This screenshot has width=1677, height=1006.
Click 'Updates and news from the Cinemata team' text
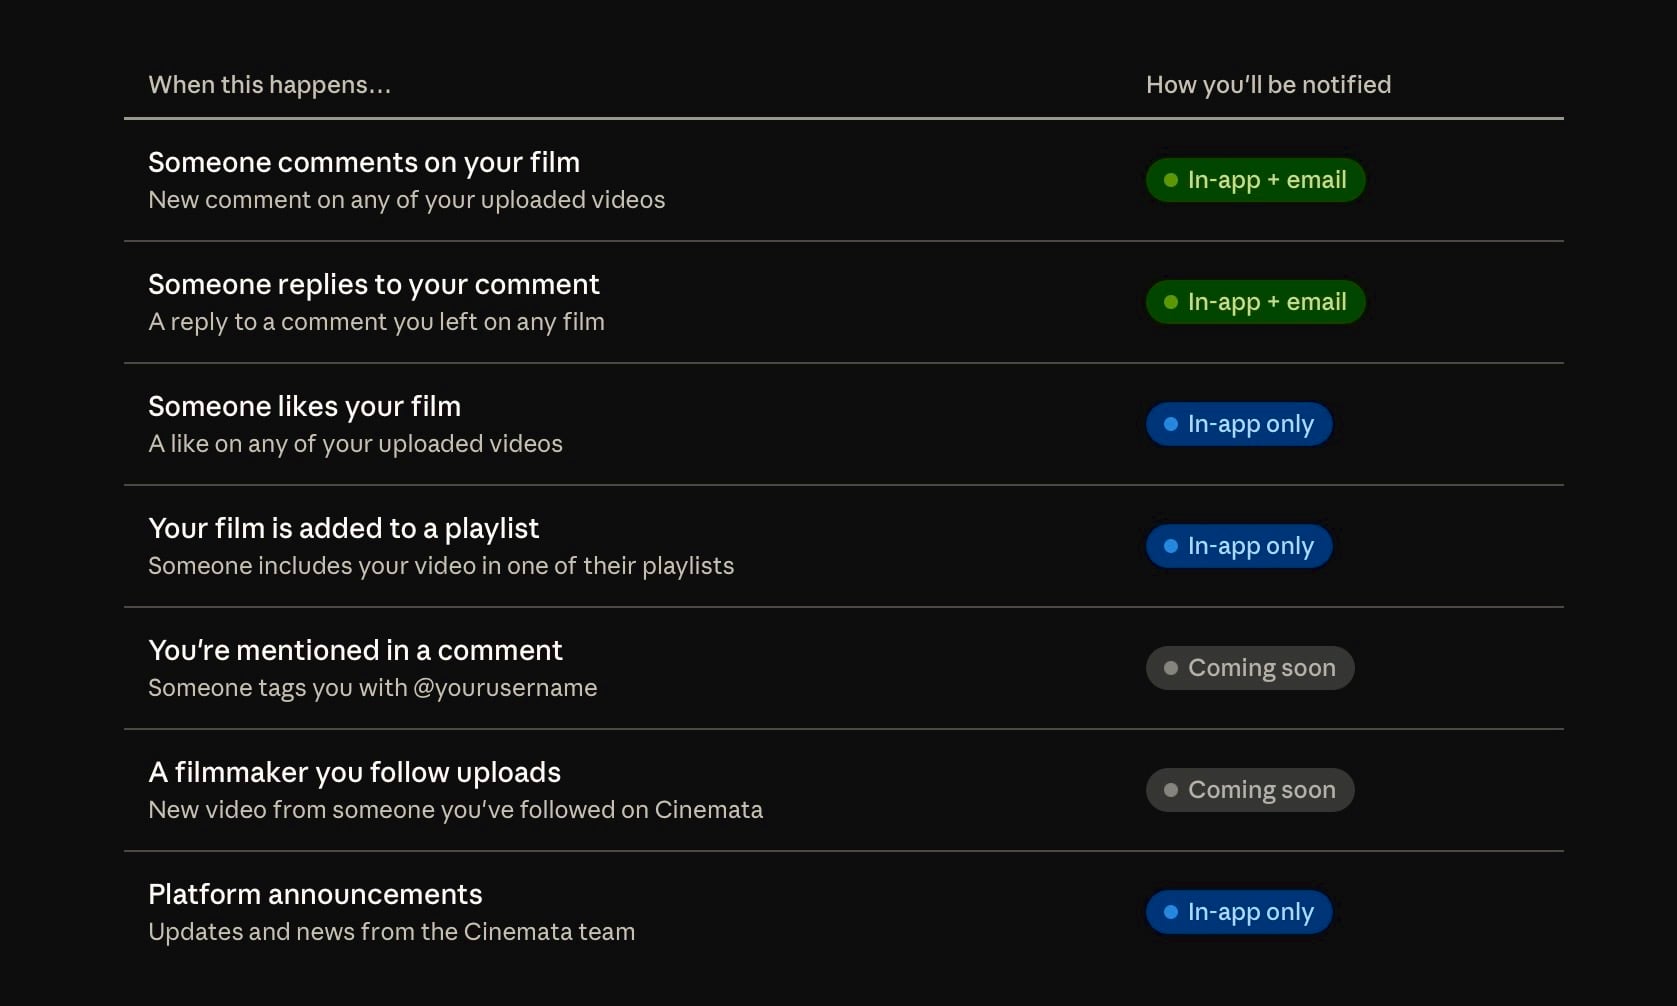[391, 932]
